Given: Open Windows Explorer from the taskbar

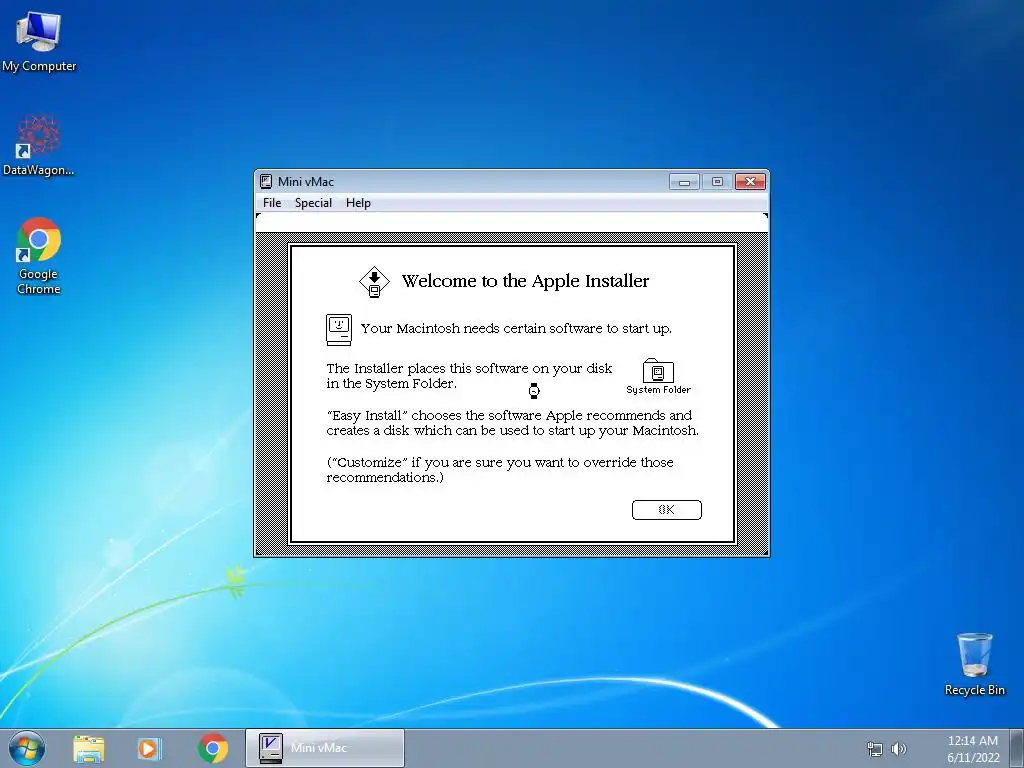Looking at the screenshot, I should (x=89, y=748).
